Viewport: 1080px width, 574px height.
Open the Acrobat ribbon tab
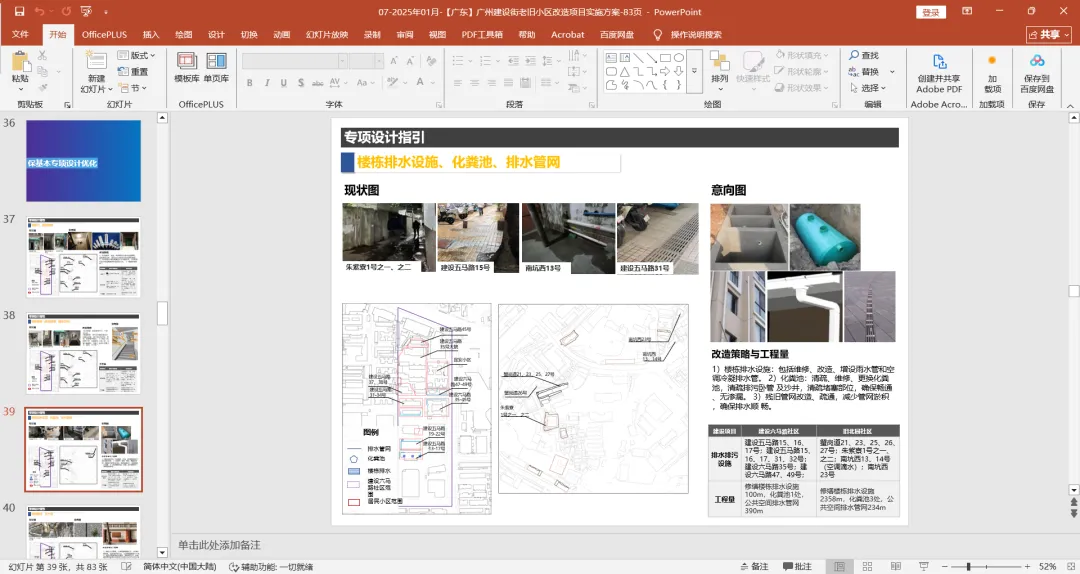[568, 34]
